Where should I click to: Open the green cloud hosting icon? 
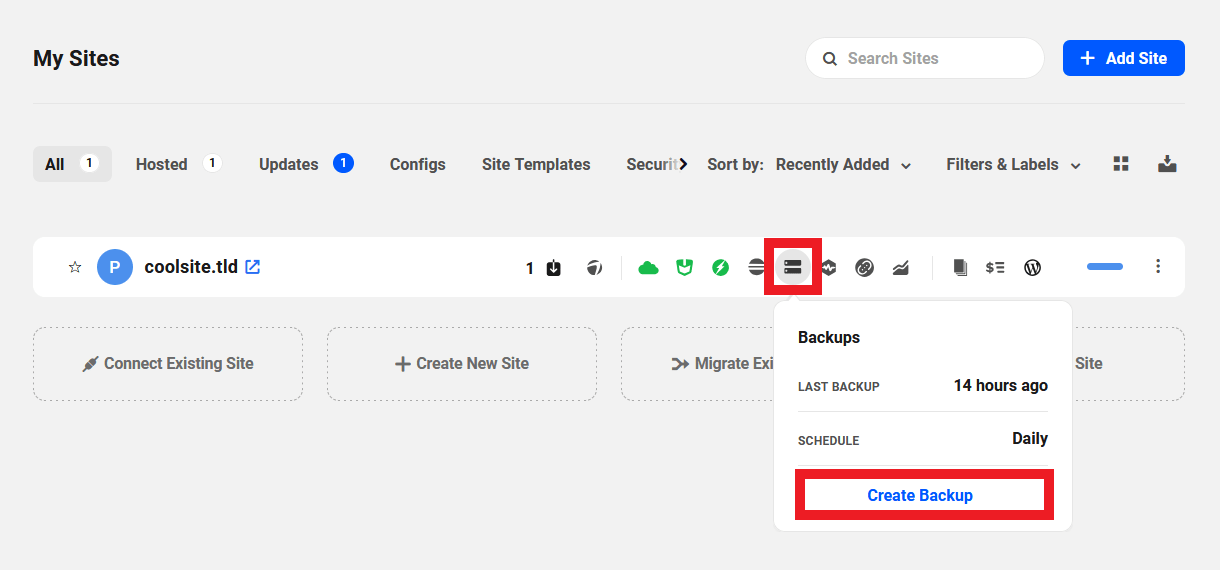pos(649,267)
